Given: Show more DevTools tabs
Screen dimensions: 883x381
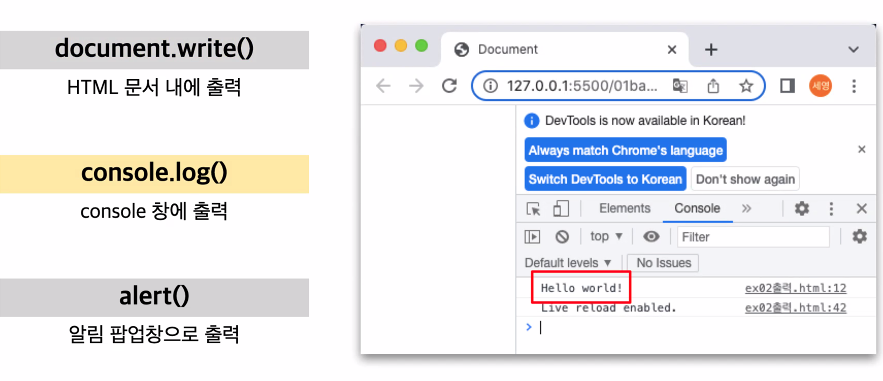Looking at the screenshot, I should pos(747,209).
